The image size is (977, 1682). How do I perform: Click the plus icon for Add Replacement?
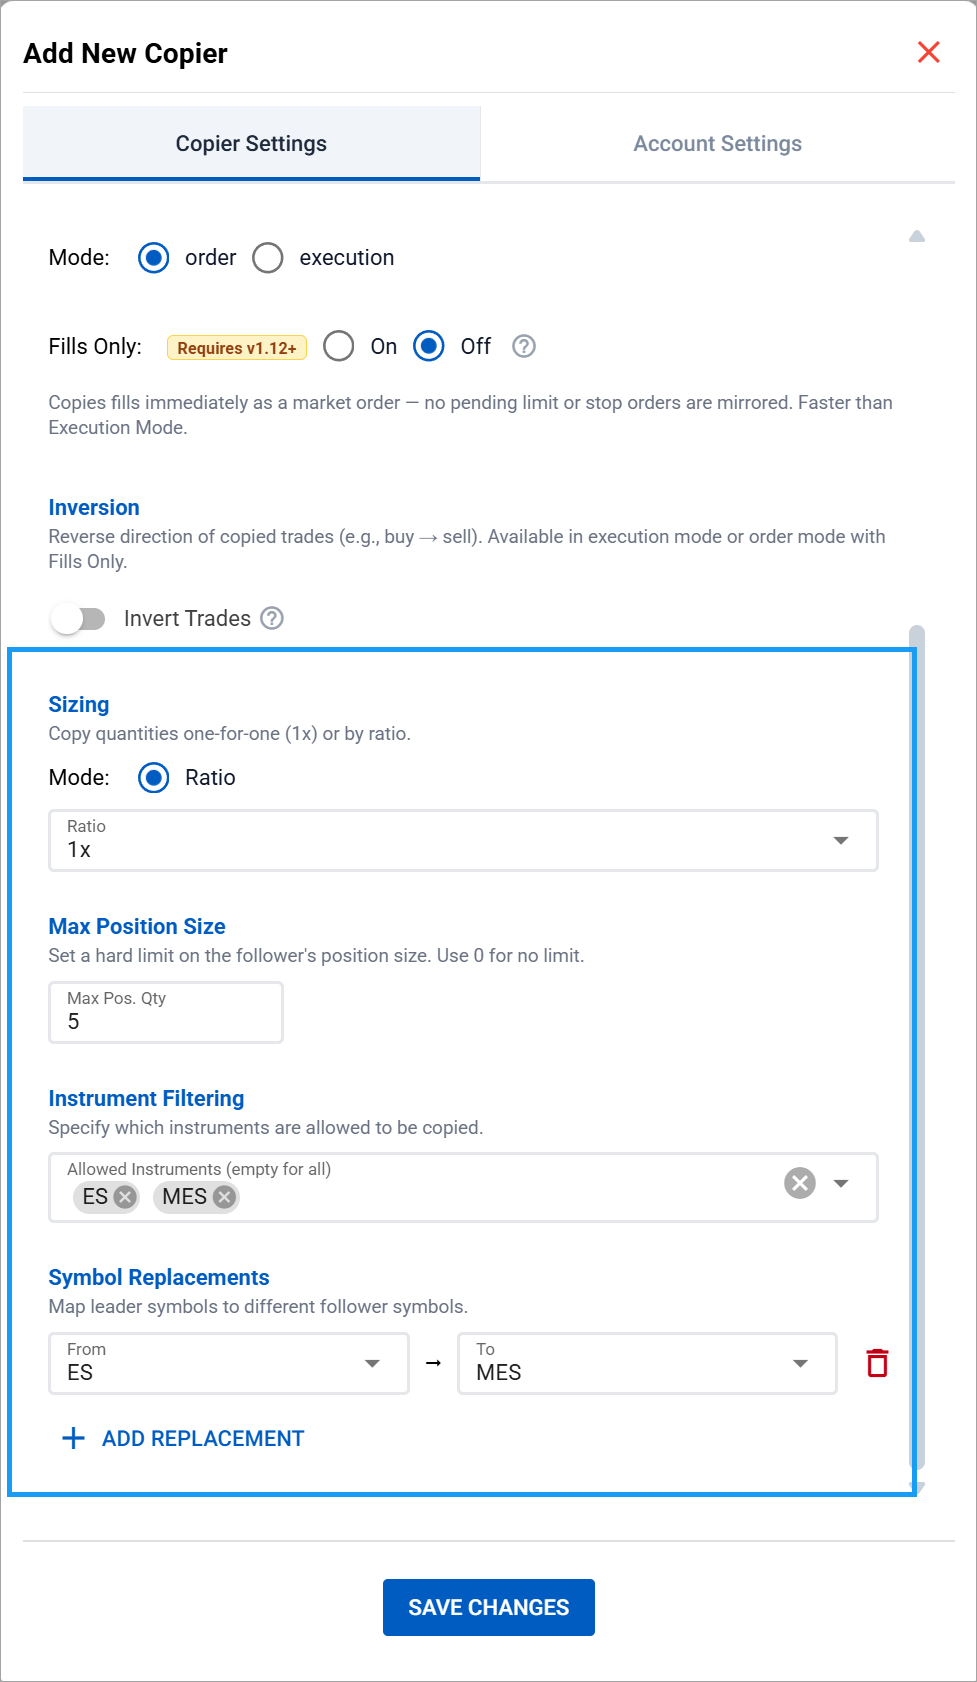point(73,1438)
